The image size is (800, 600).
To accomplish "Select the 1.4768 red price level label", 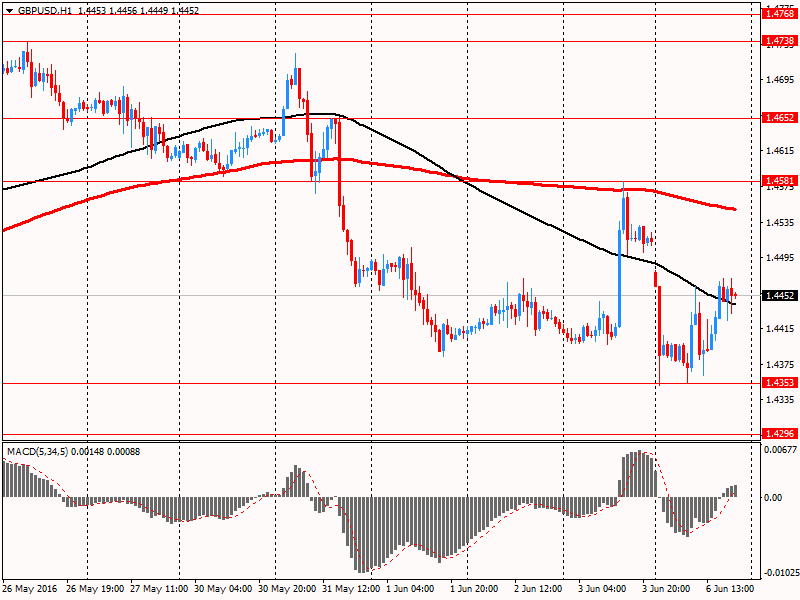I will pos(780,14).
